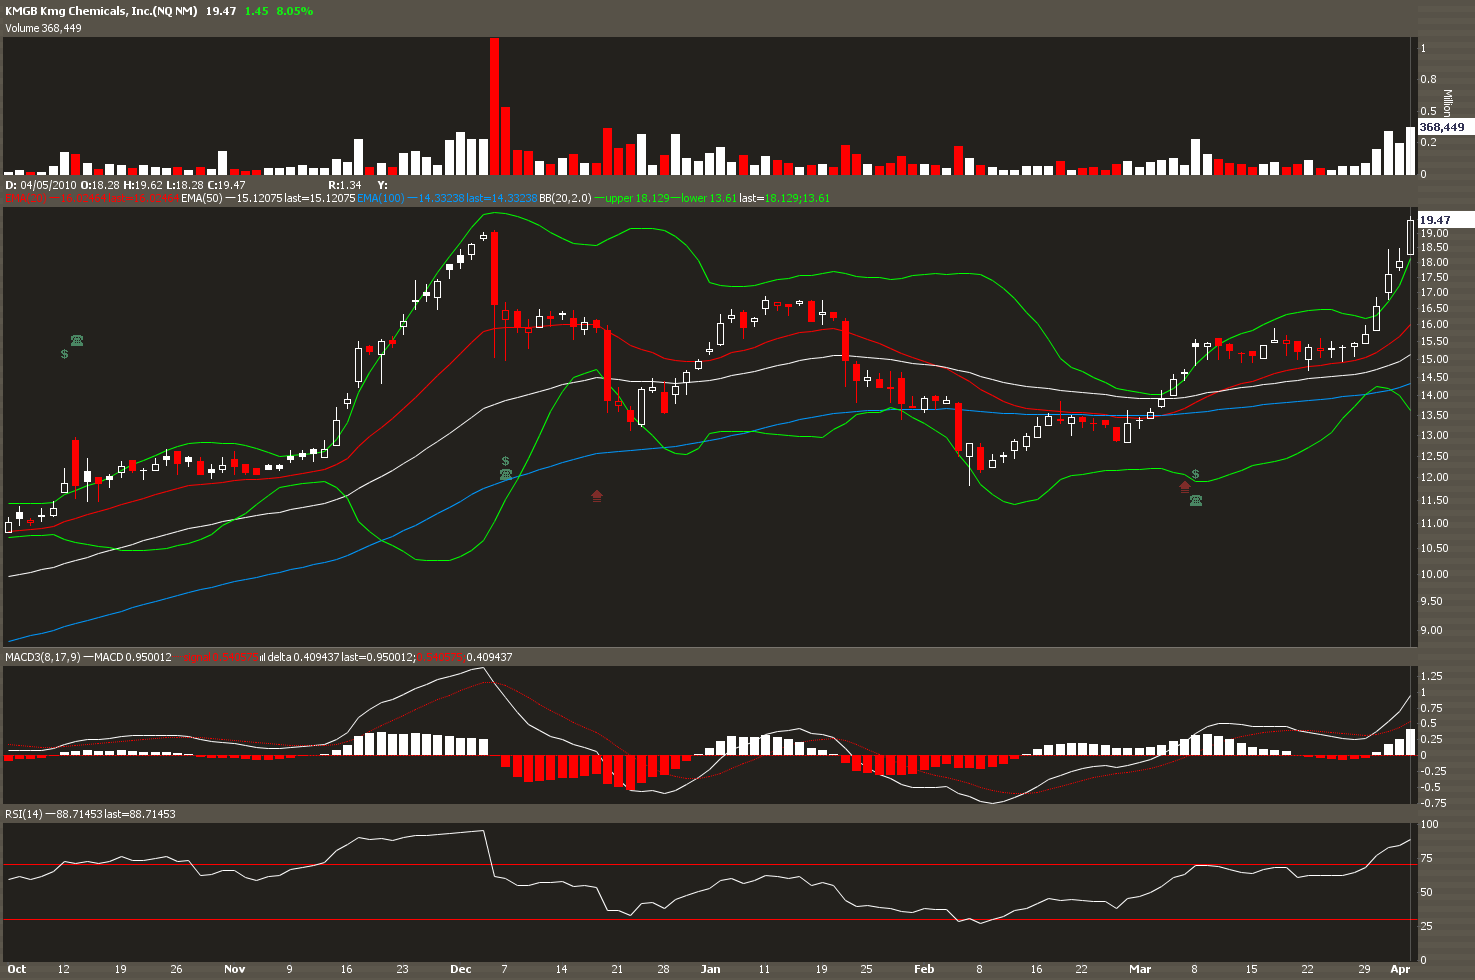Click the tallest red volume bar in December

494,107
